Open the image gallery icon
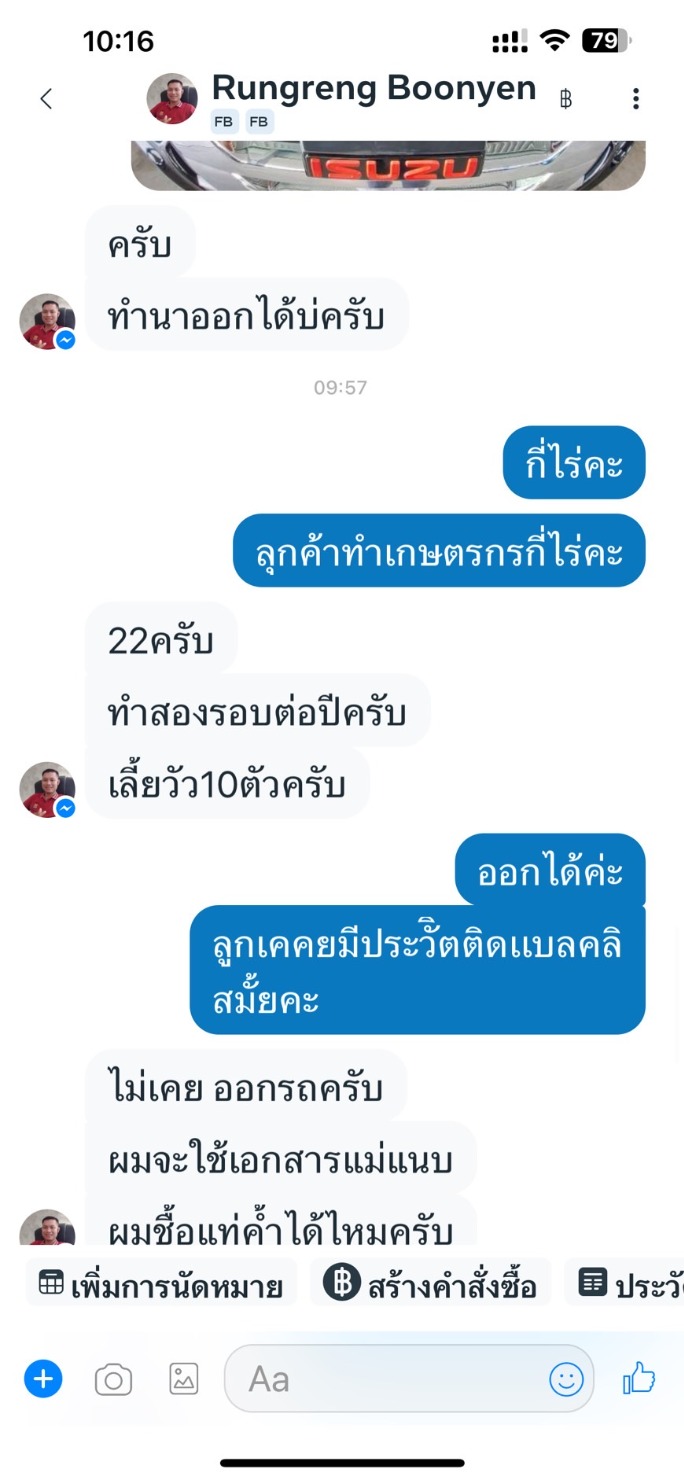Viewport: 684px width, 1480px height. click(183, 1379)
